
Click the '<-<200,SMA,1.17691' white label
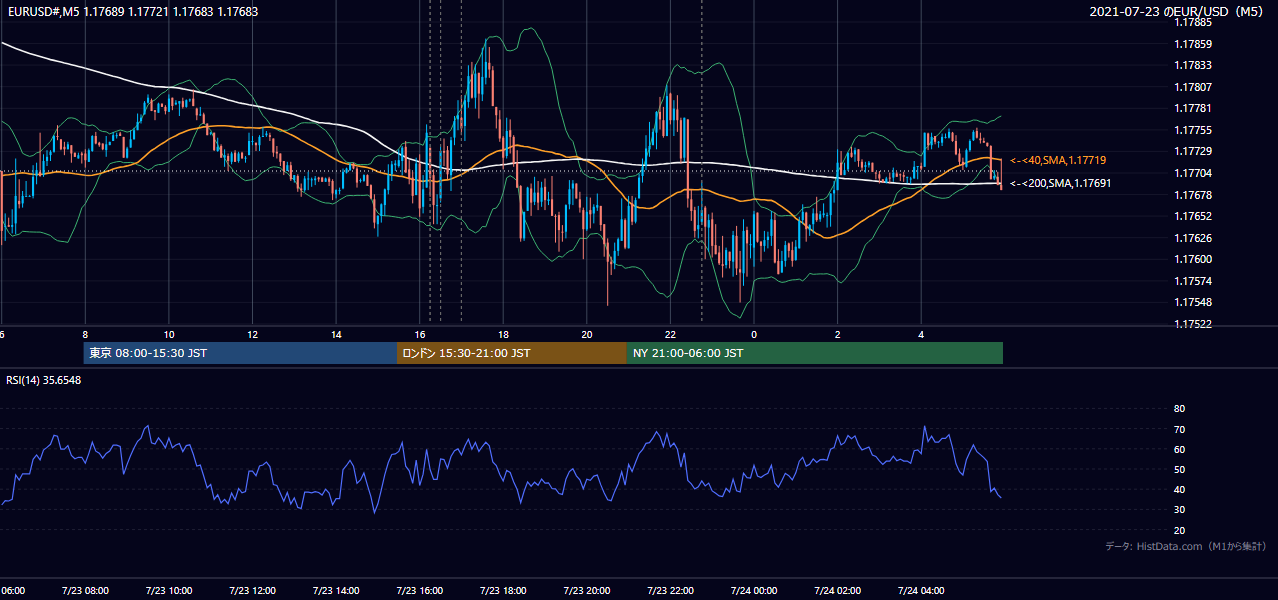tap(1060, 183)
